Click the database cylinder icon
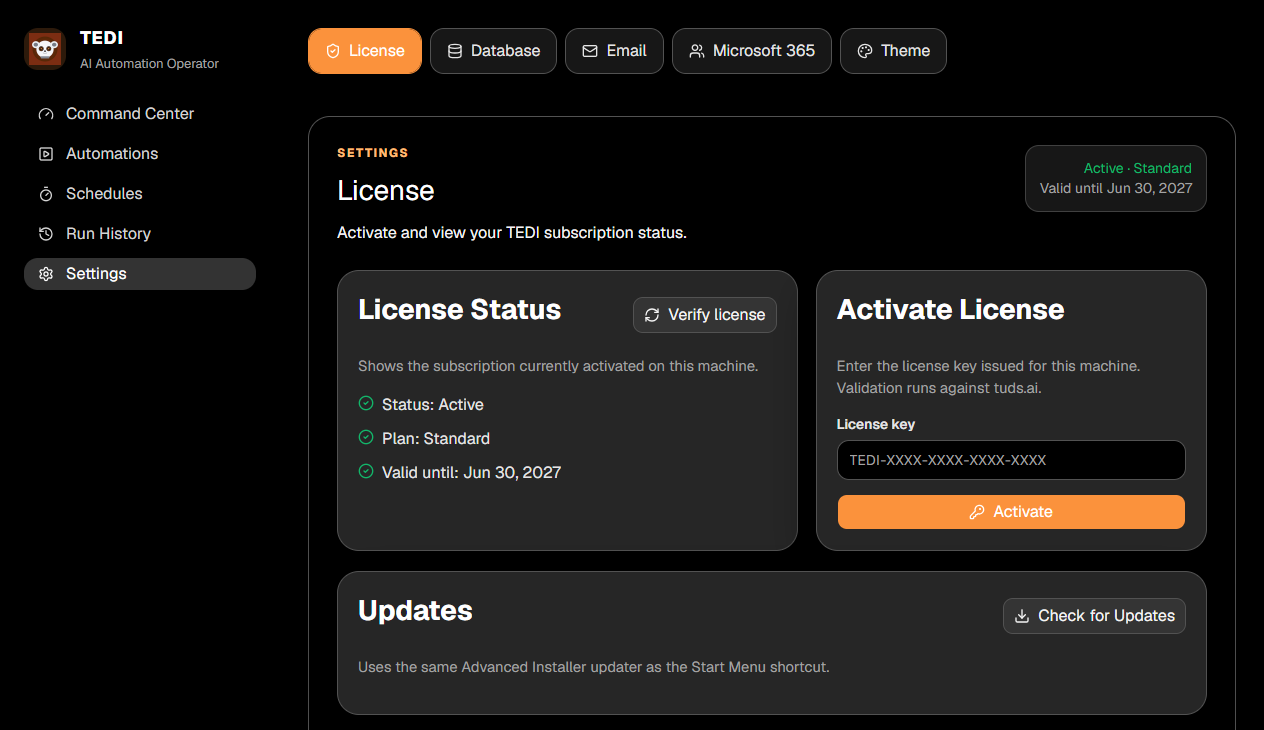Viewport: 1264px width, 730px height. [455, 51]
